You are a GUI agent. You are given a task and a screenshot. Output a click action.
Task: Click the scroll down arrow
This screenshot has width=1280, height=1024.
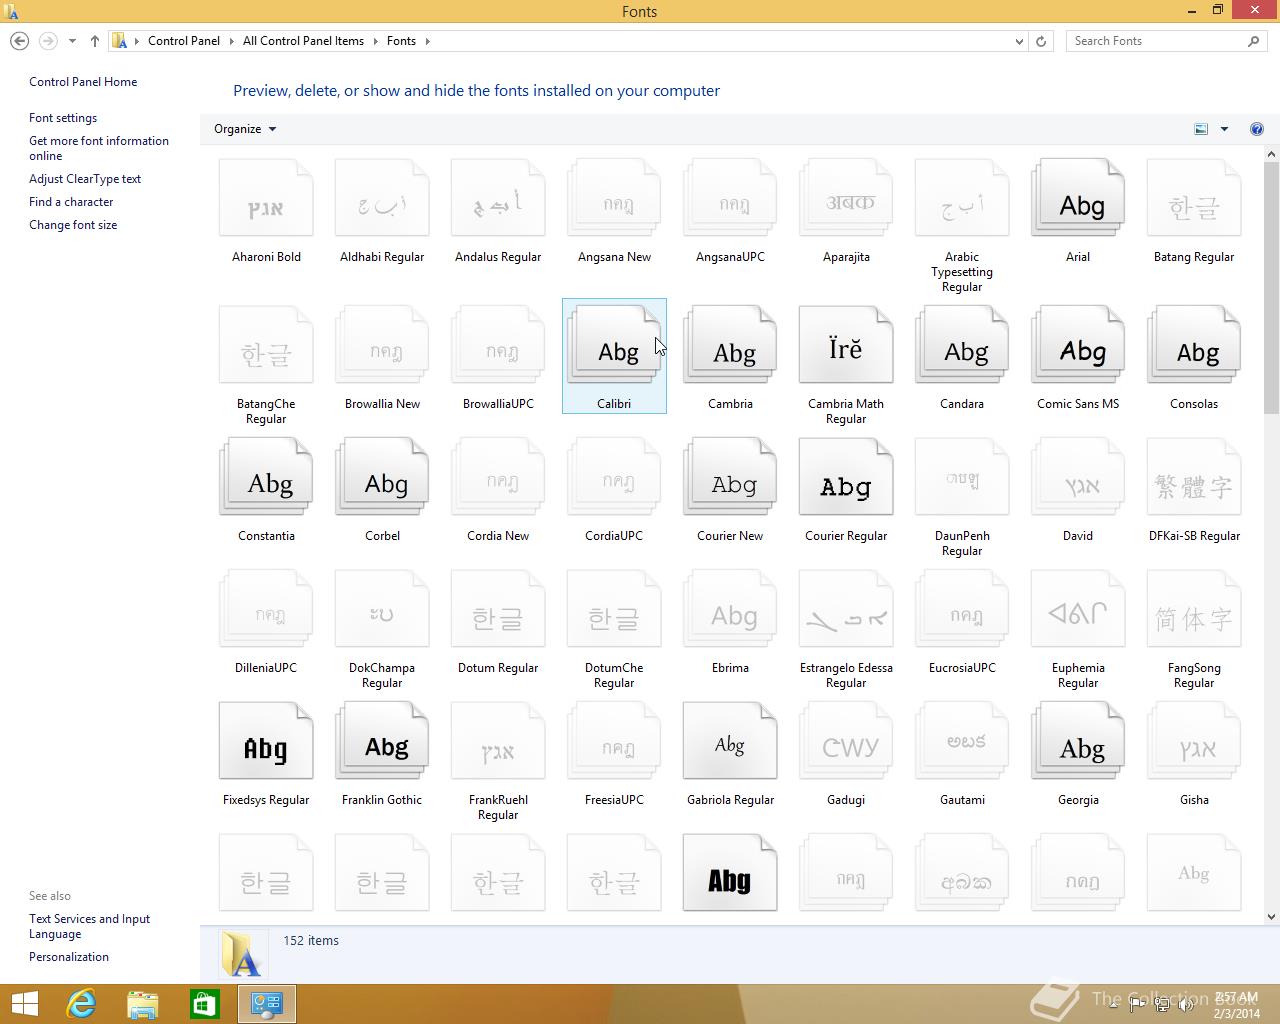1271,916
